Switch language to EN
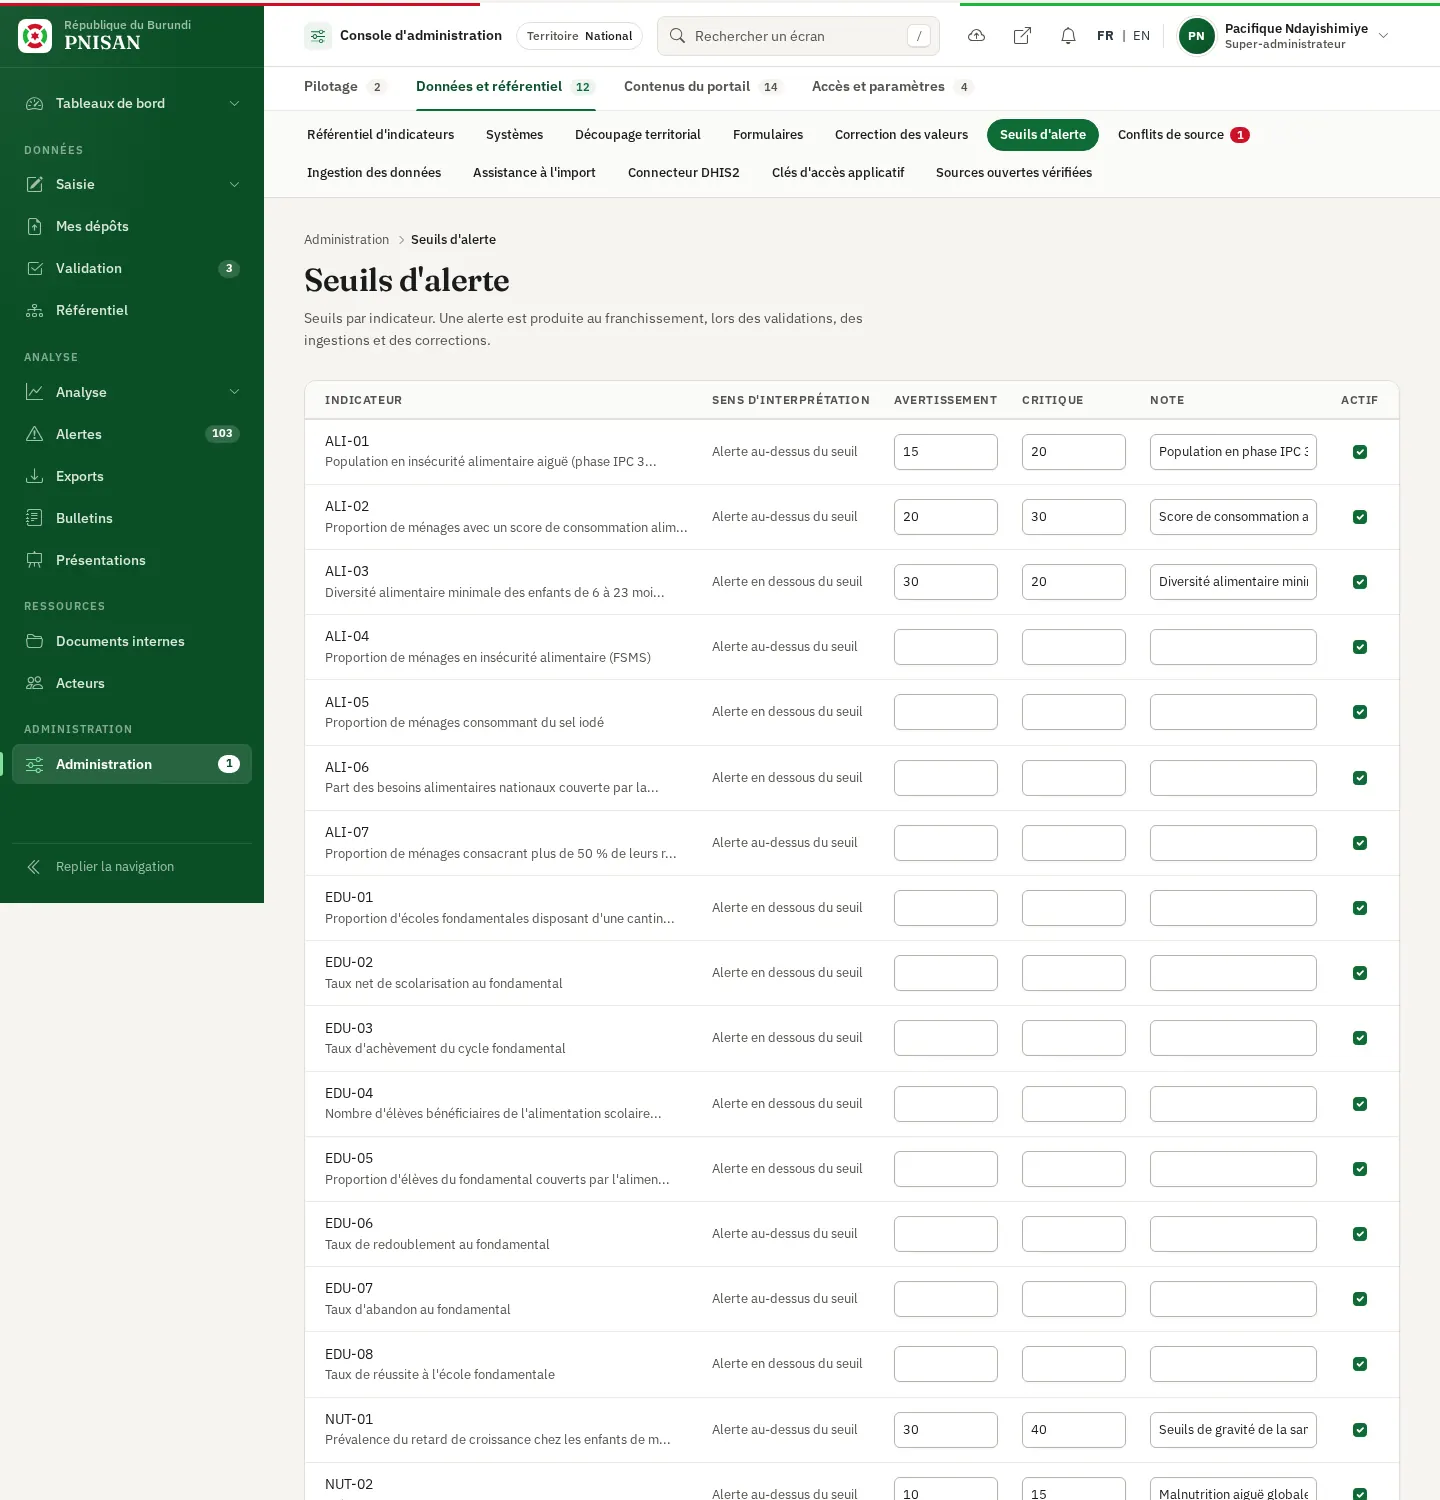 1141,36
